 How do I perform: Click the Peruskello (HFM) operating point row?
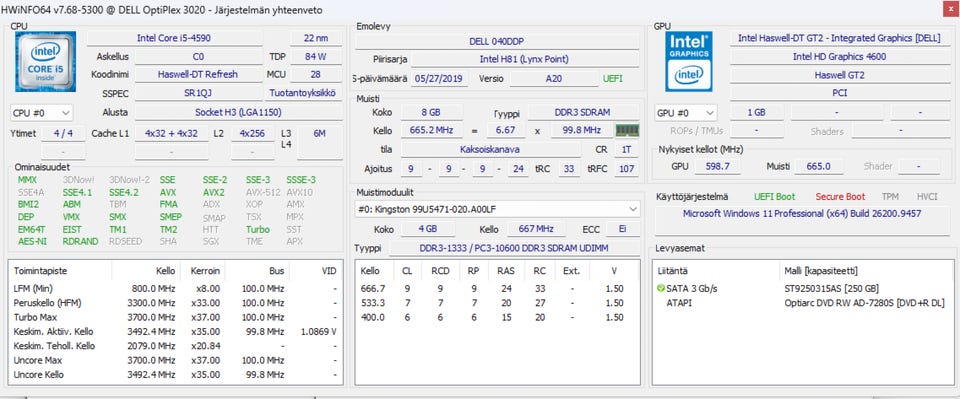176,303
